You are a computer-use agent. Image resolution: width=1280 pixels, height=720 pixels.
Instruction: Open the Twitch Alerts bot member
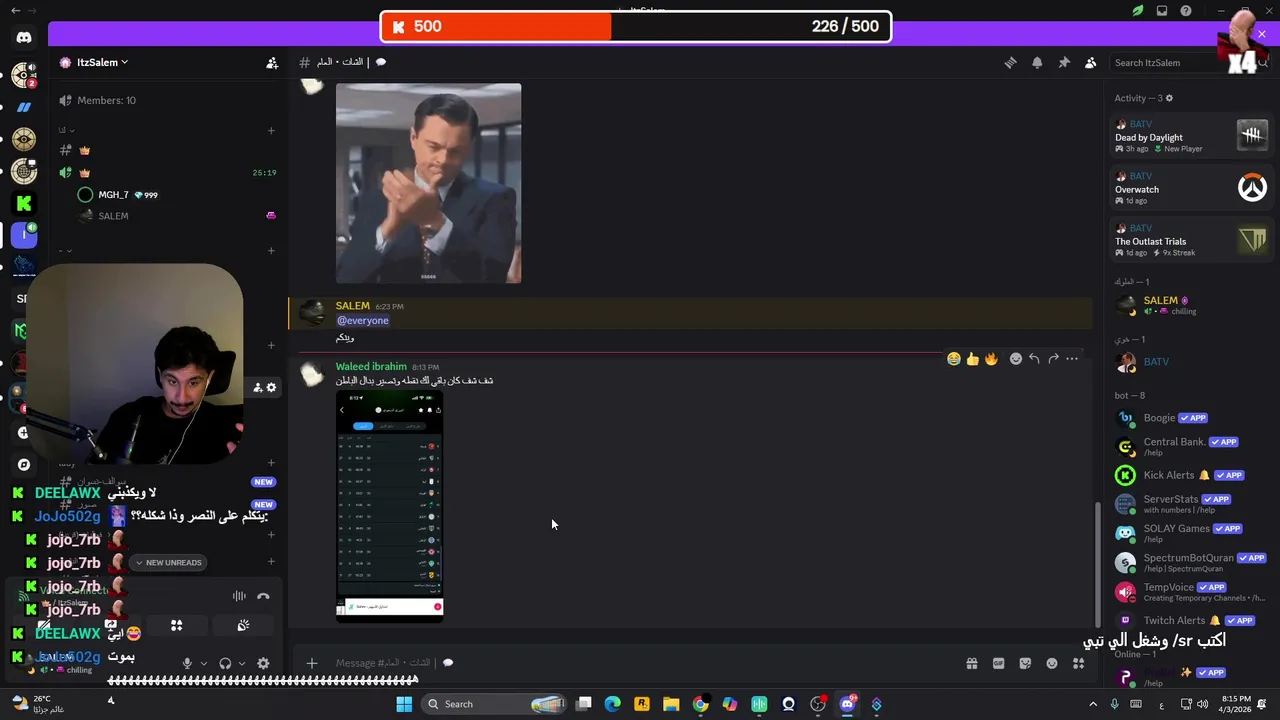click(x=1190, y=620)
